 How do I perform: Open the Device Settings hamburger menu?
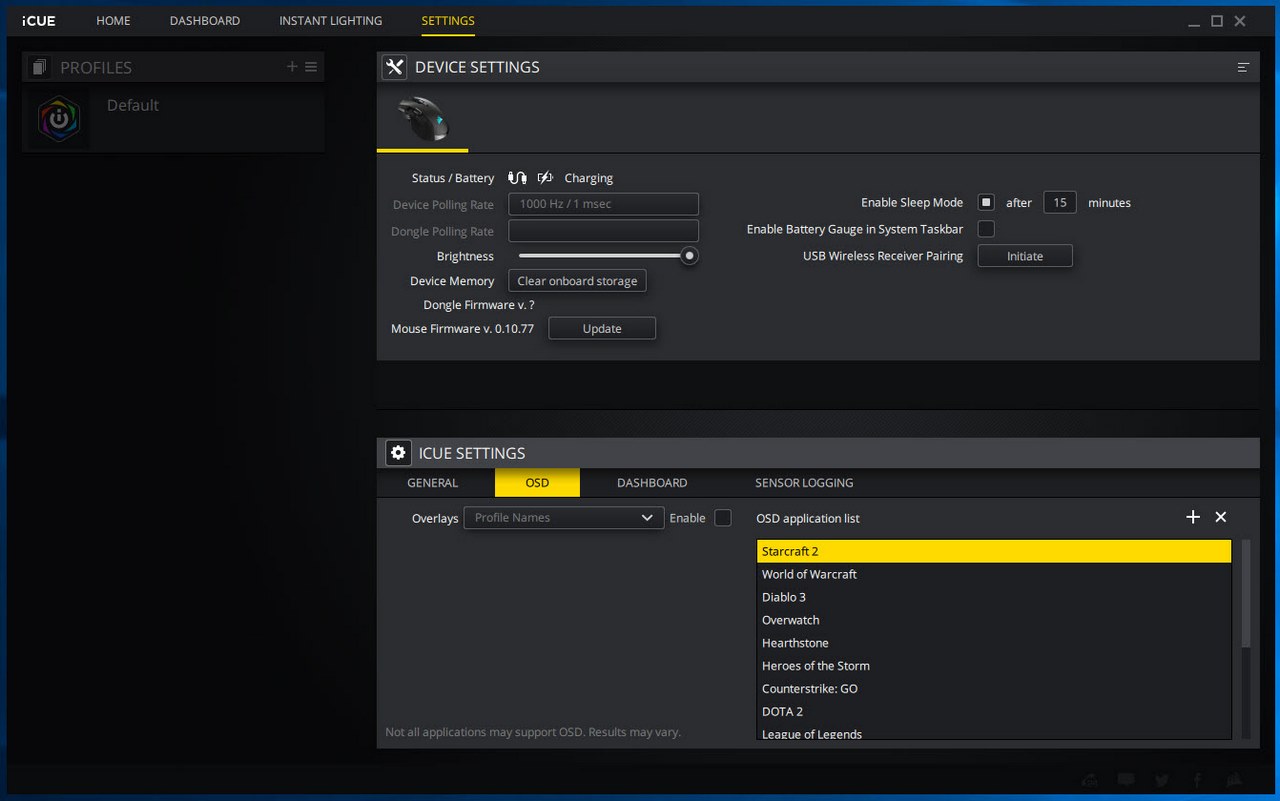[x=1243, y=67]
